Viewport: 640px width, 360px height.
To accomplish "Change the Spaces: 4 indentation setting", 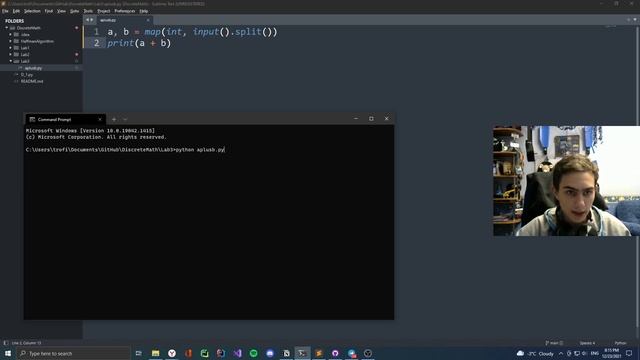I will click(587, 343).
